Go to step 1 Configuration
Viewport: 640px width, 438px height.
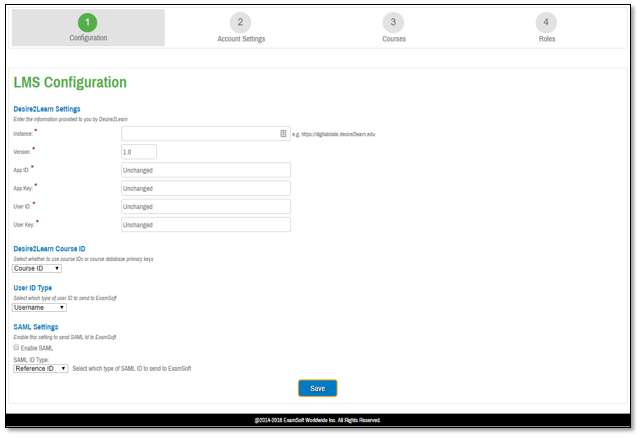point(88,28)
